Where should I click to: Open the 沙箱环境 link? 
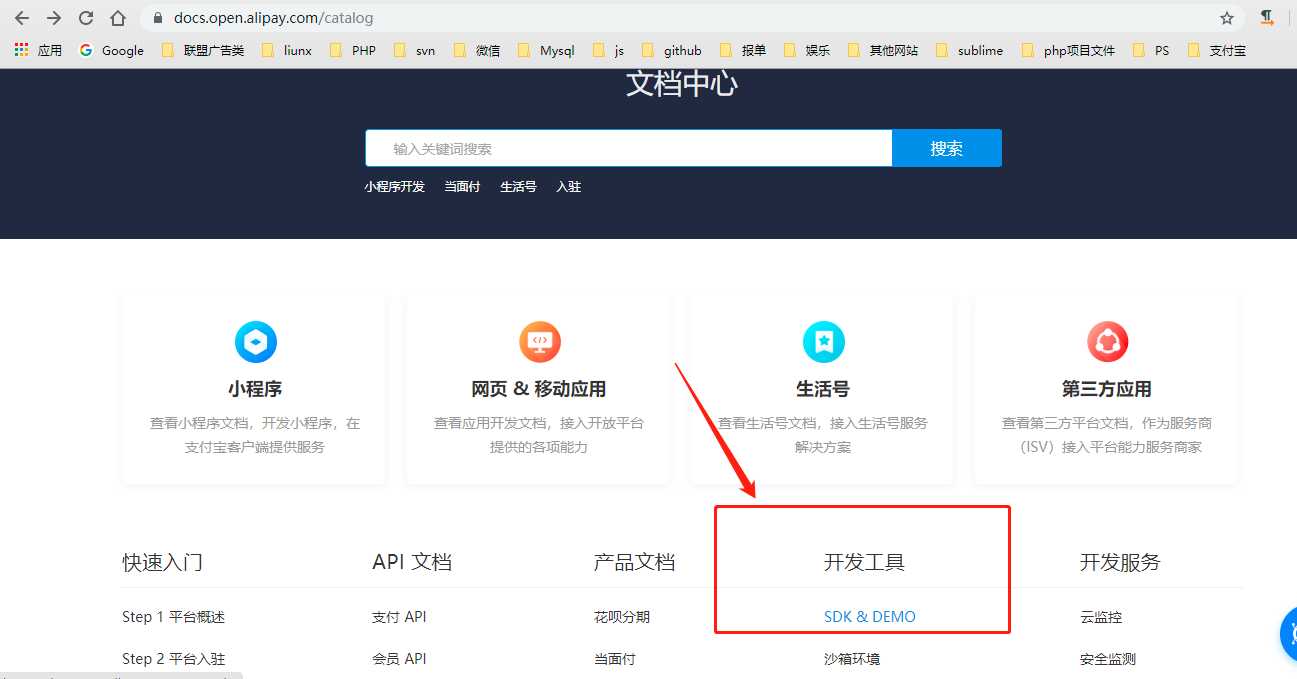click(852, 659)
